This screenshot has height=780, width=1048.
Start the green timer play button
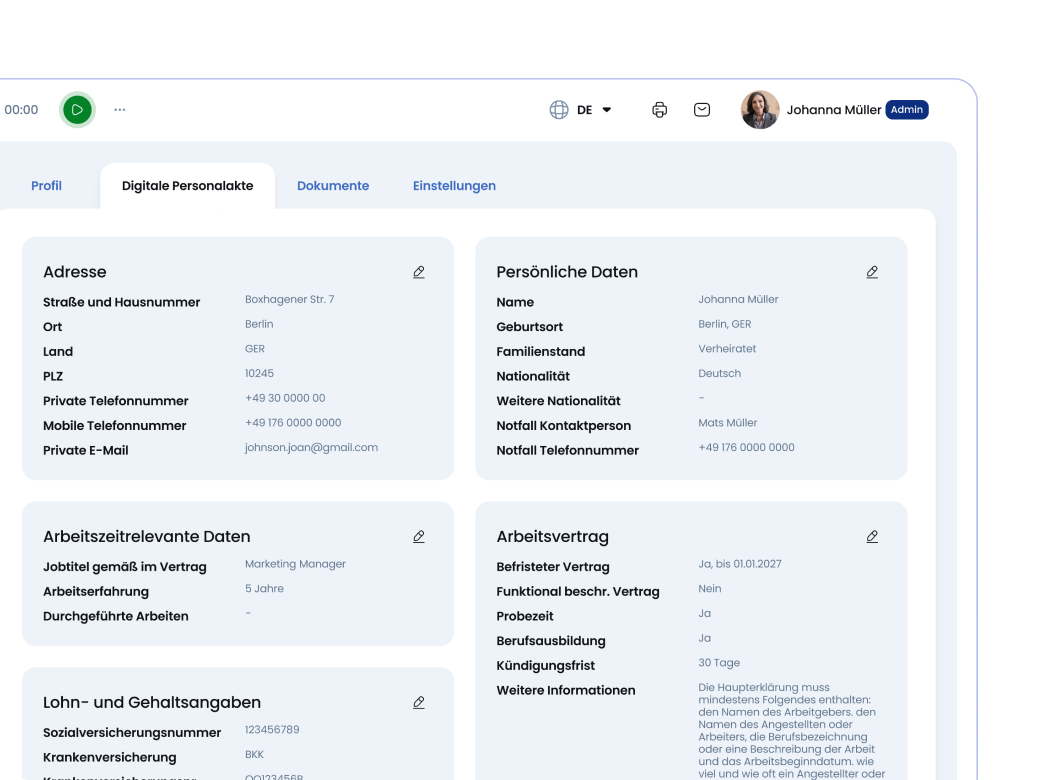78,110
